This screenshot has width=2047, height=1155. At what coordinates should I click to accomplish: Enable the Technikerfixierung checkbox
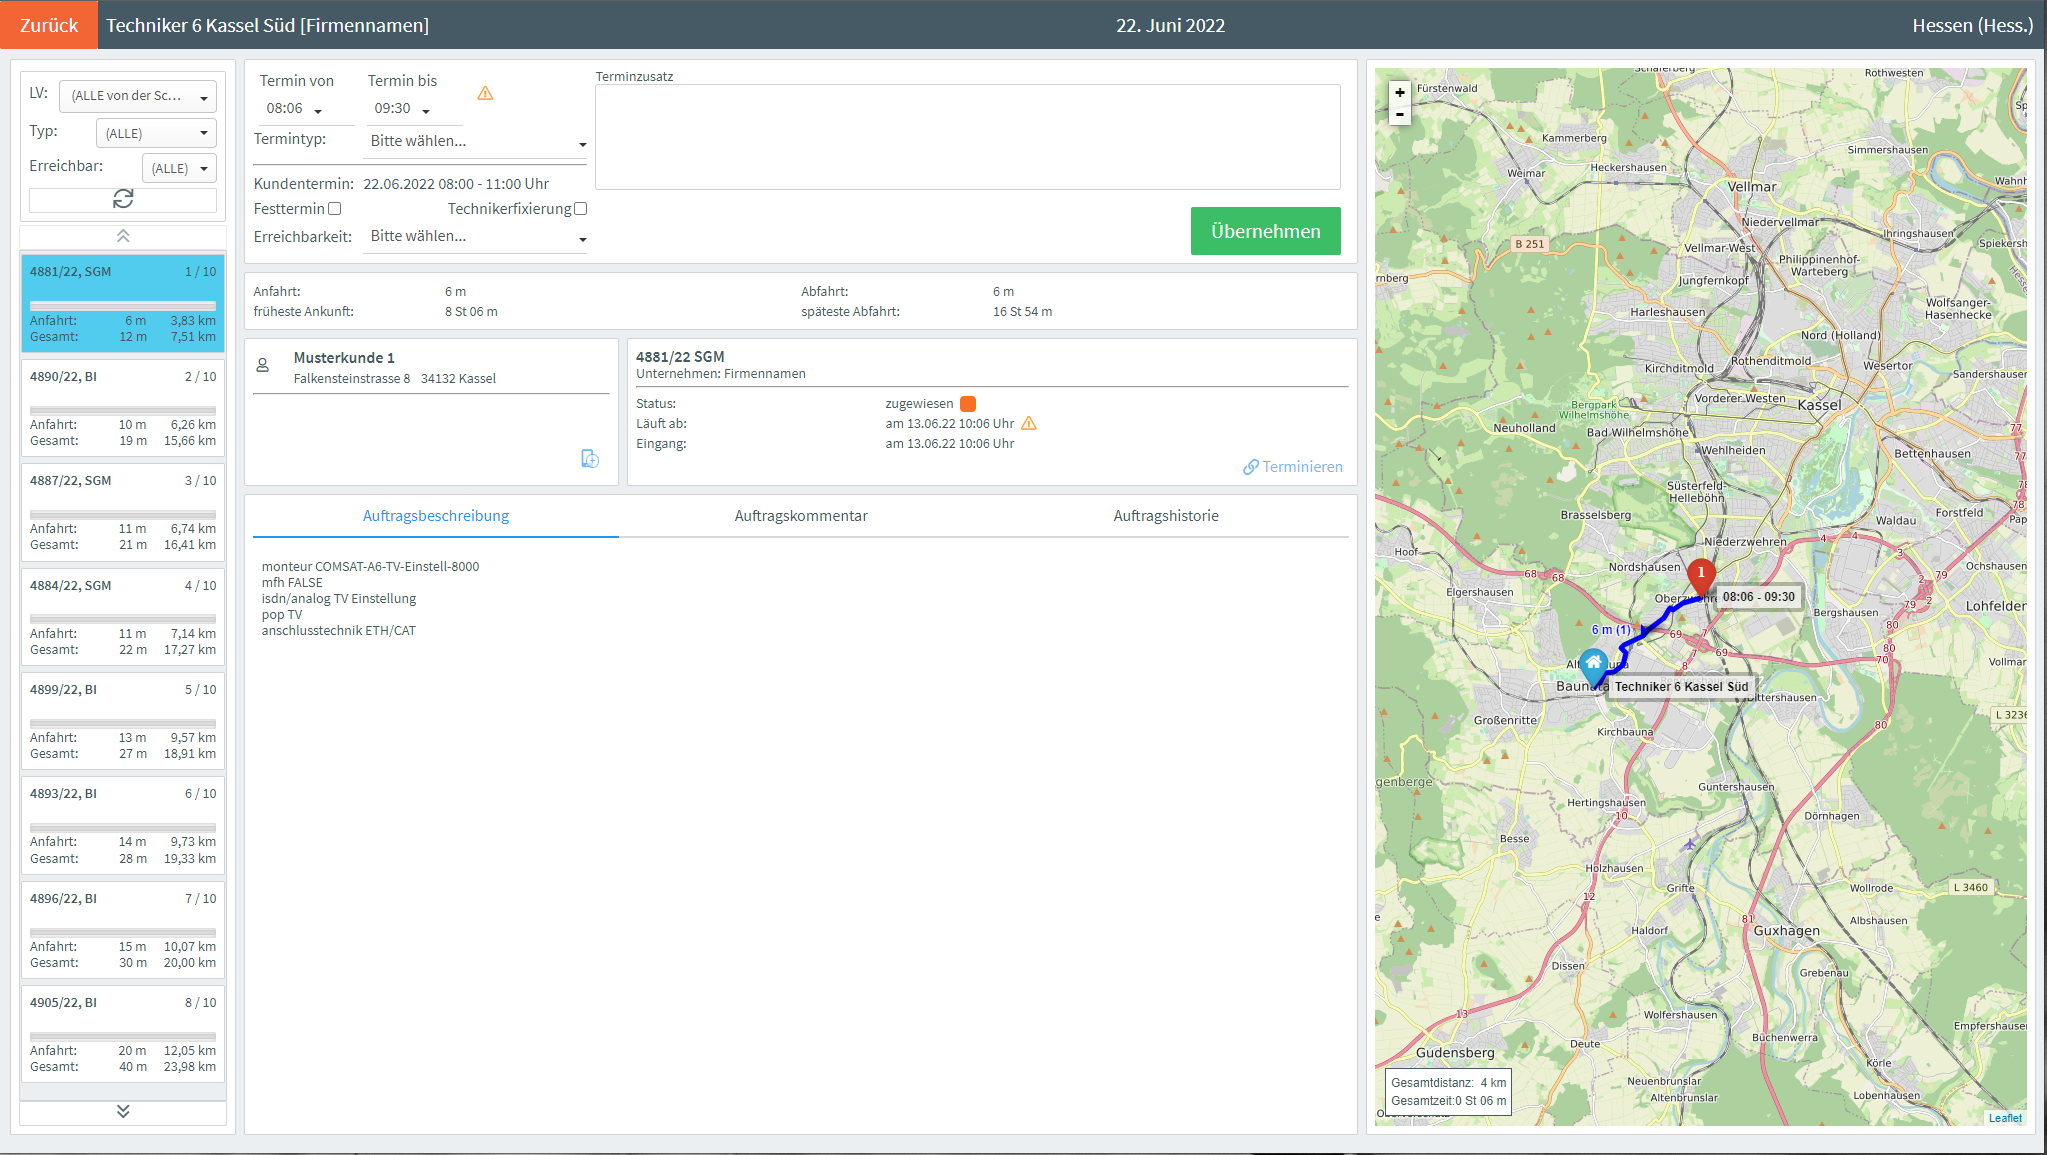[581, 209]
